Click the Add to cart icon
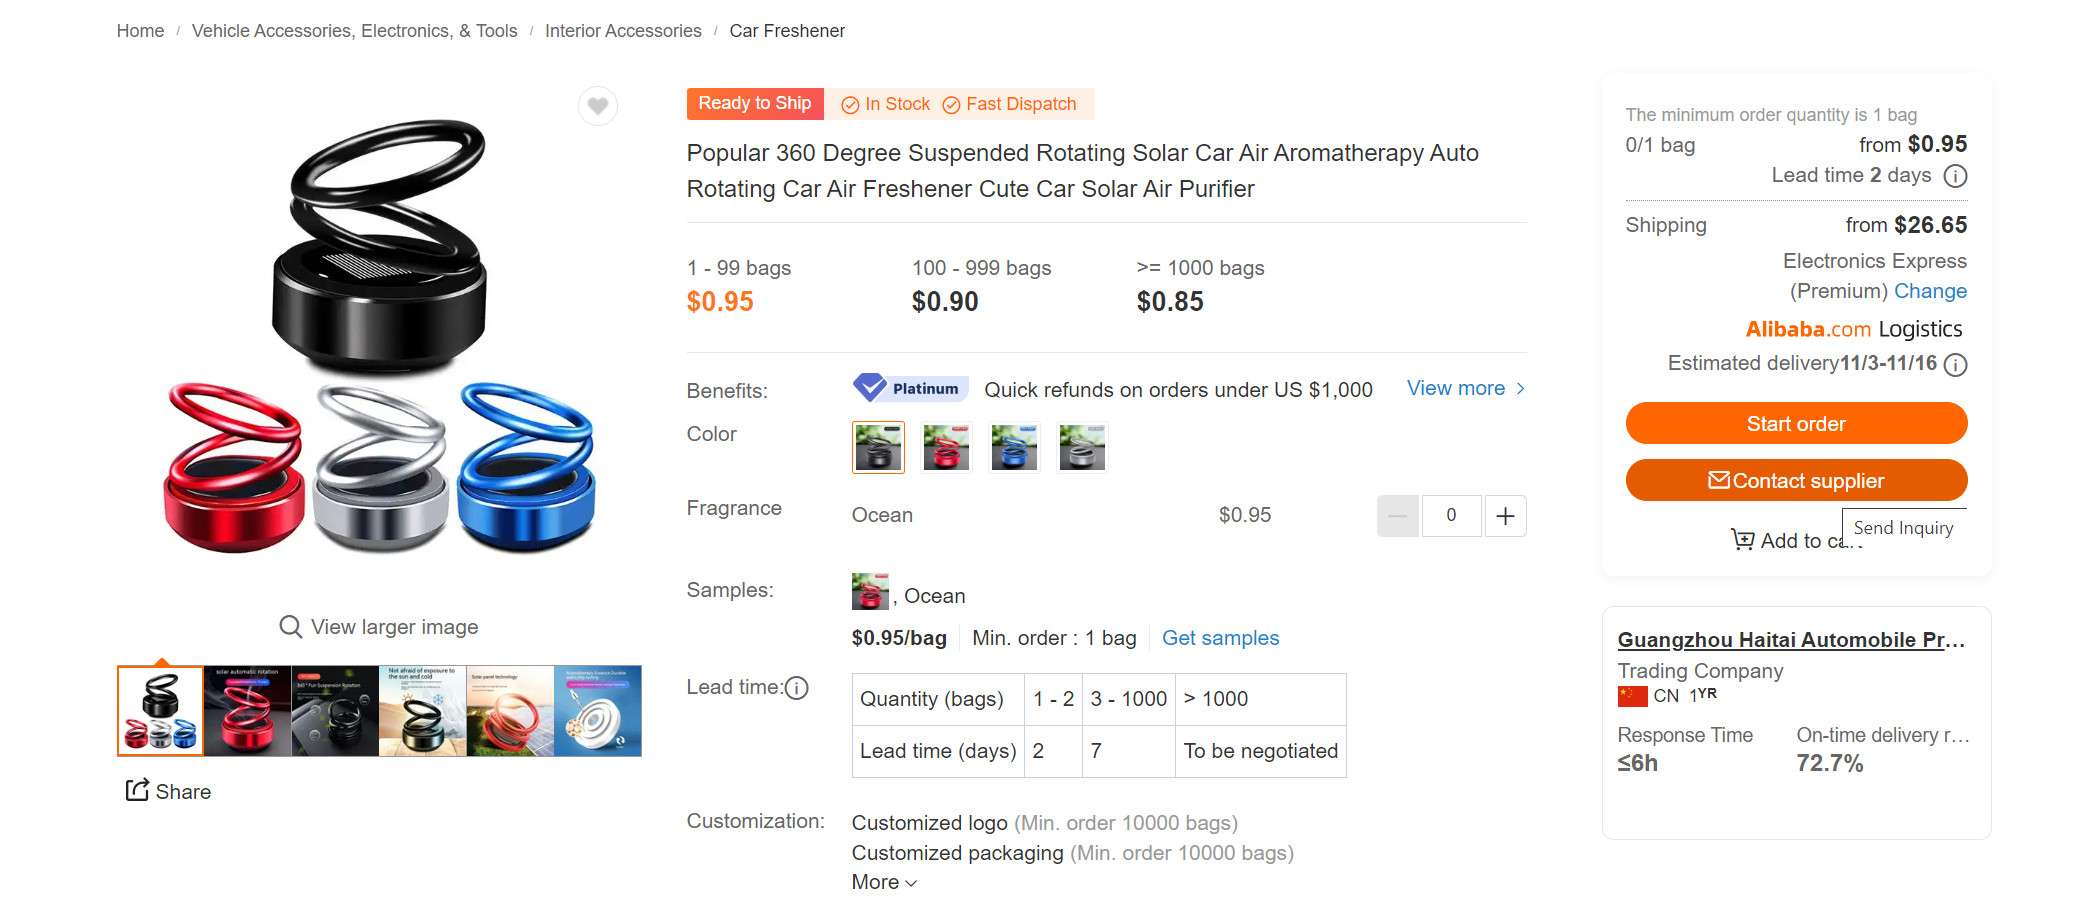The width and height of the screenshot is (2089, 899). pos(1742,540)
